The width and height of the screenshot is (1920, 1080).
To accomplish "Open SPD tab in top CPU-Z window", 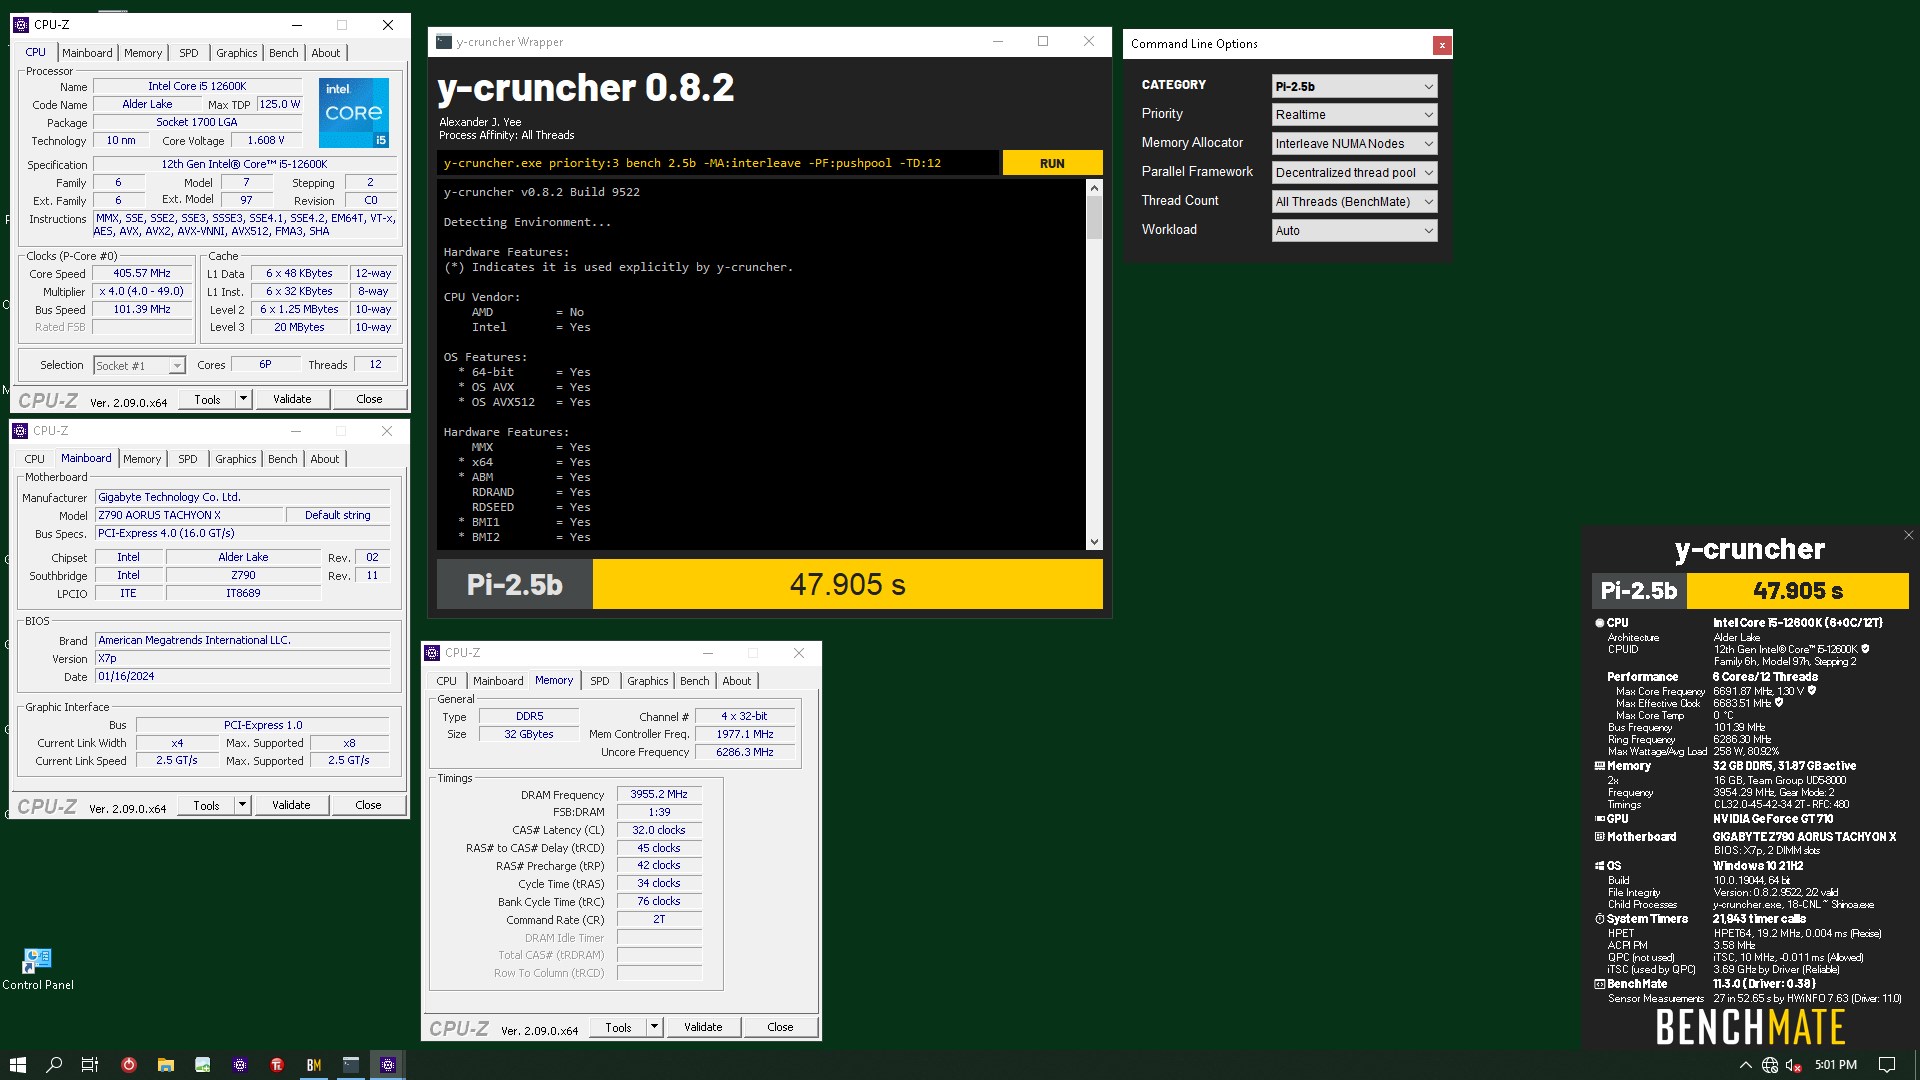I will tap(189, 53).
